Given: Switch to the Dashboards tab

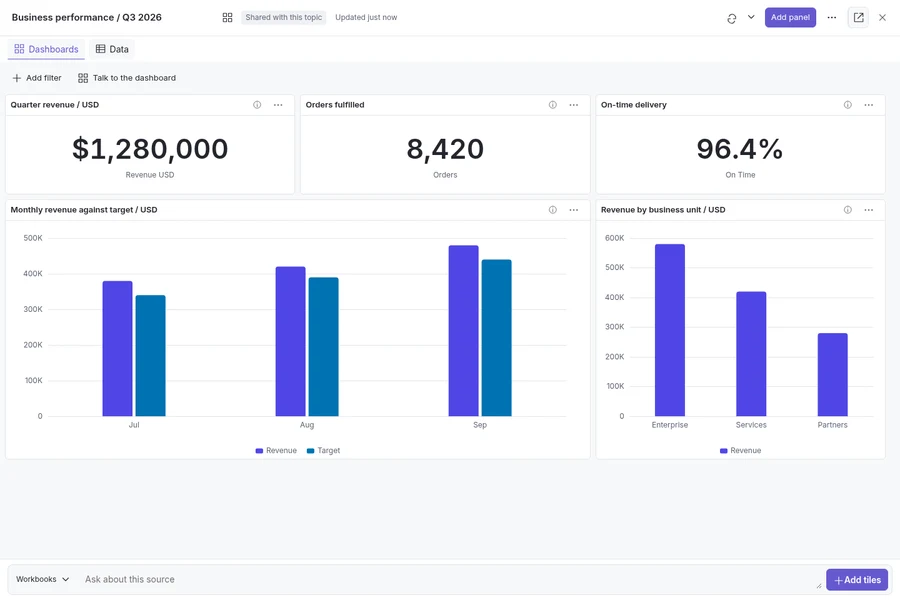Looking at the screenshot, I should pyautogui.click(x=46, y=49).
